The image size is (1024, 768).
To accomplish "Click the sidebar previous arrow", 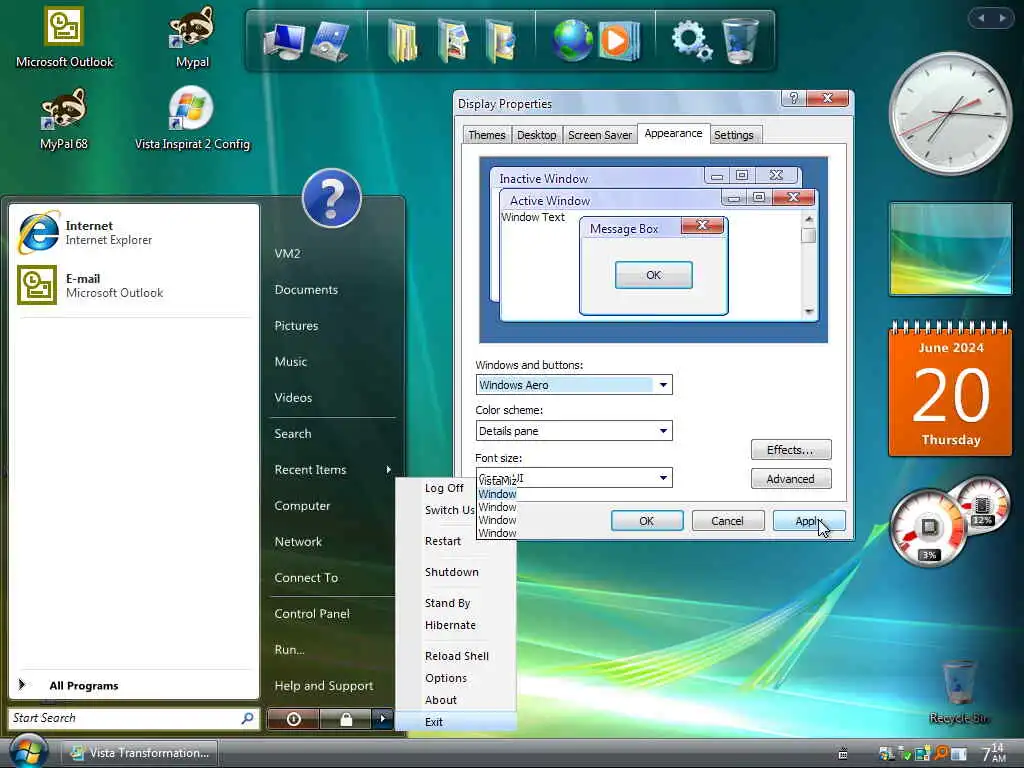I will pos(980,18).
